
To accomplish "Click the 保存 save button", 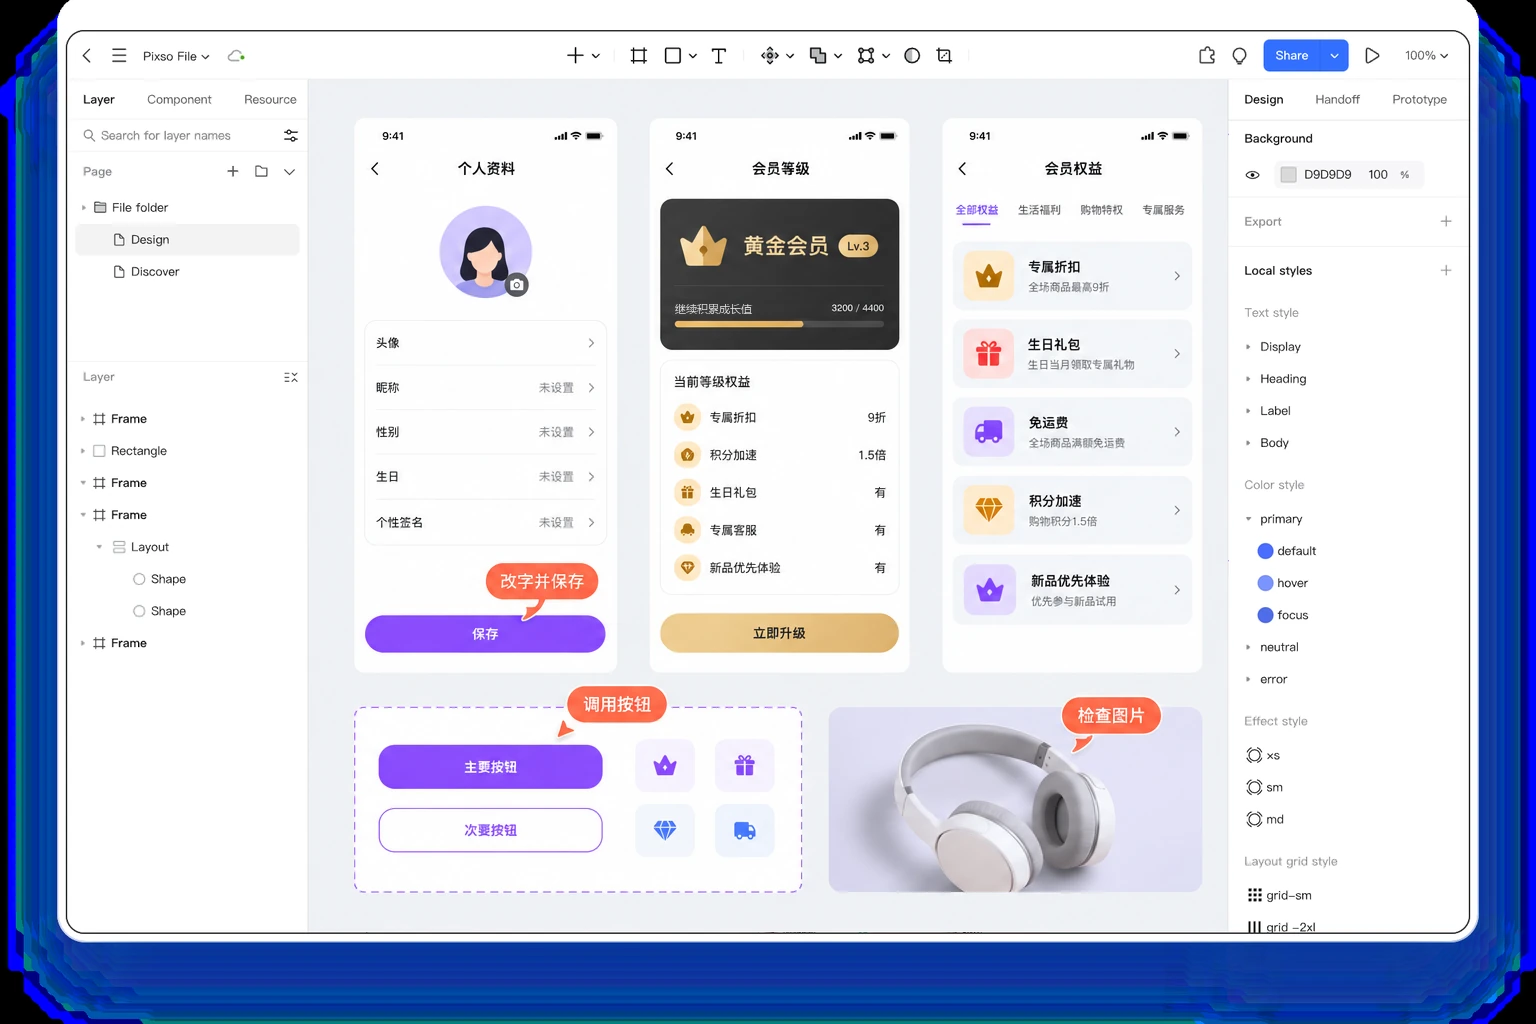I will point(485,634).
